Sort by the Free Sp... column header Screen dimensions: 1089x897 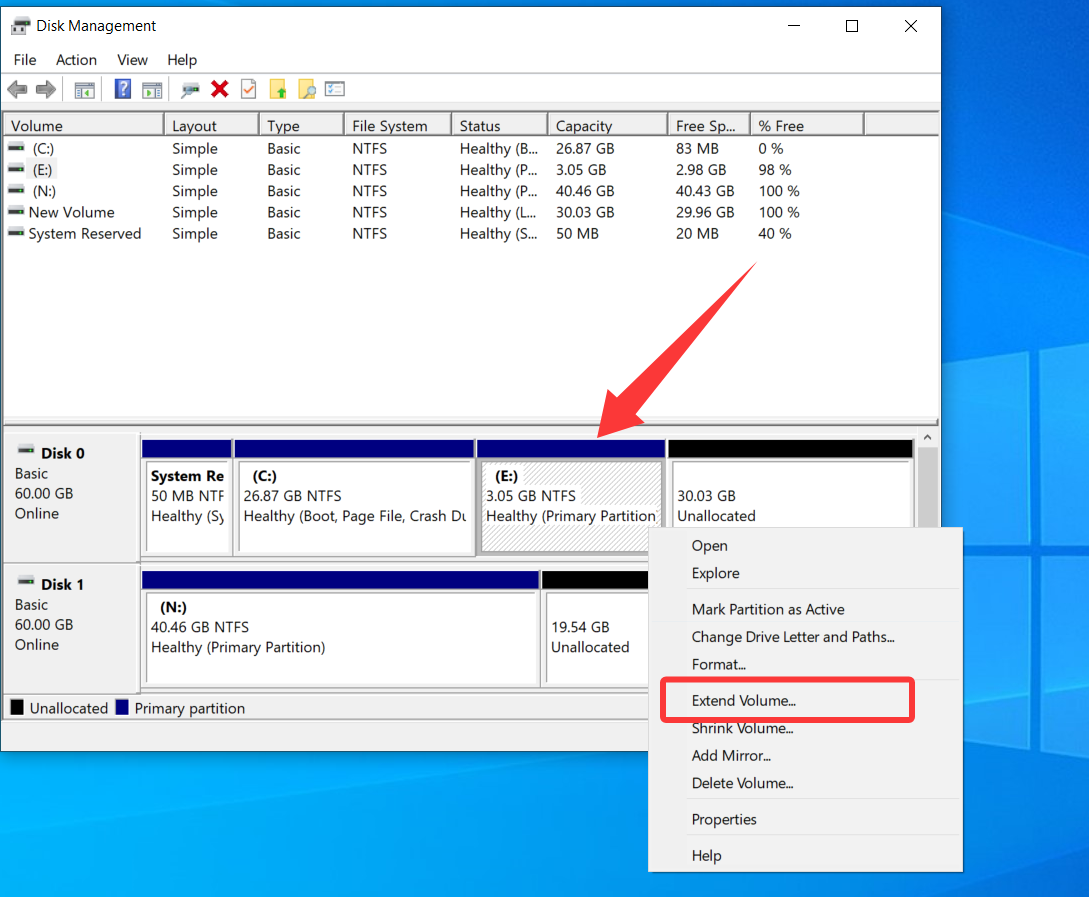[709, 126]
